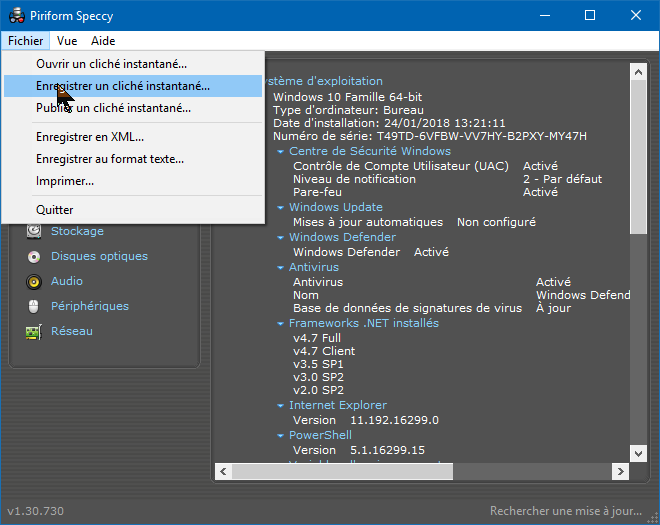
Task: Click the horizontal scrollbar thumb
Action: [x=342, y=472]
